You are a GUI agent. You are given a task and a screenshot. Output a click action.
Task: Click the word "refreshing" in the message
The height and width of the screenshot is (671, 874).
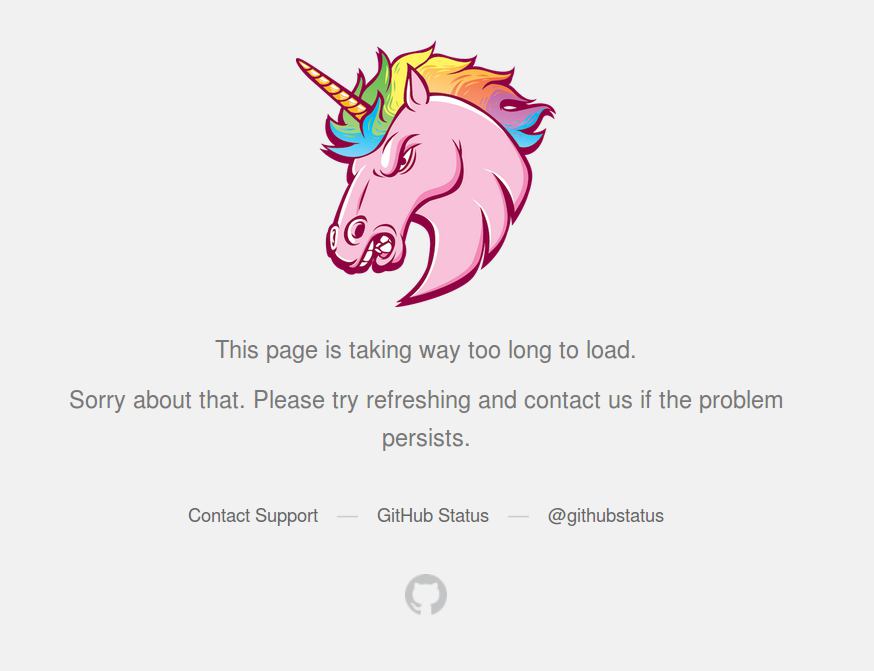point(418,400)
